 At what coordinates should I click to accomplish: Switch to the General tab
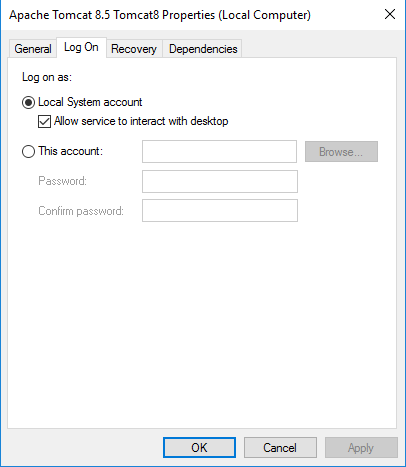click(x=33, y=49)
